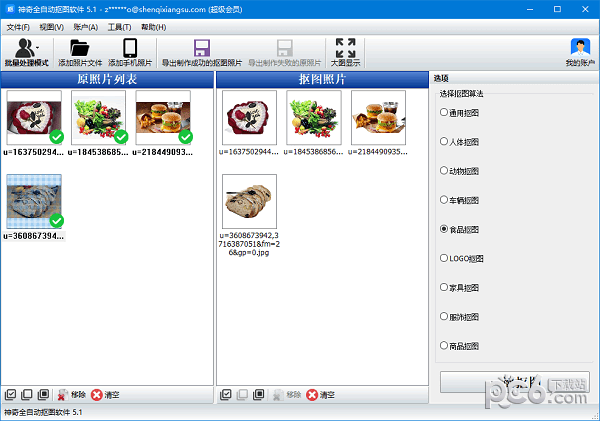The width and height of the screenshot is (600, 421).
Task: Select the 动物抠图 radio option
Action: 445,171
